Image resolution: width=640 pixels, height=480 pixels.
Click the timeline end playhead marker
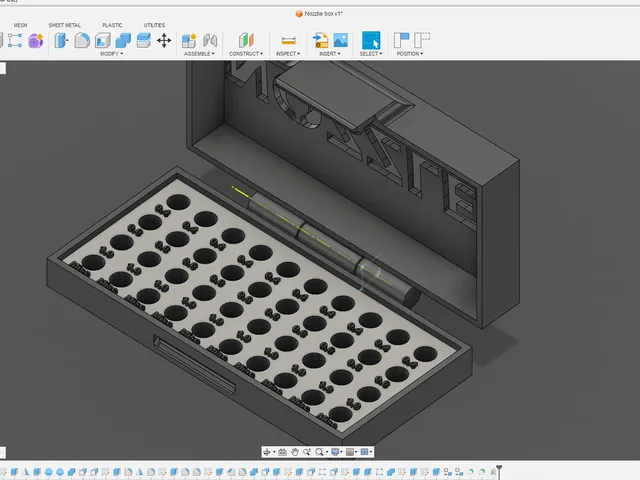(499, 471)
